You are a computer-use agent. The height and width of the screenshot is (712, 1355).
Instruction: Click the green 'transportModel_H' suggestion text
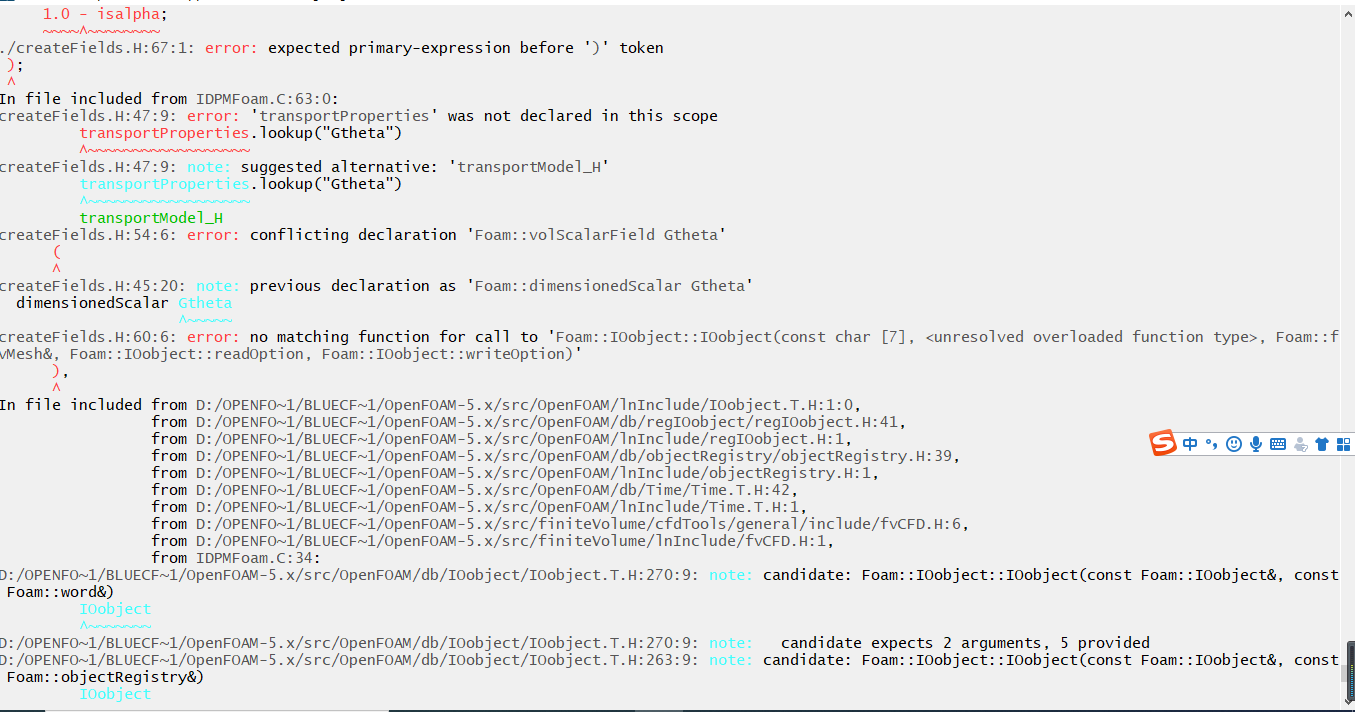point(151,218)
